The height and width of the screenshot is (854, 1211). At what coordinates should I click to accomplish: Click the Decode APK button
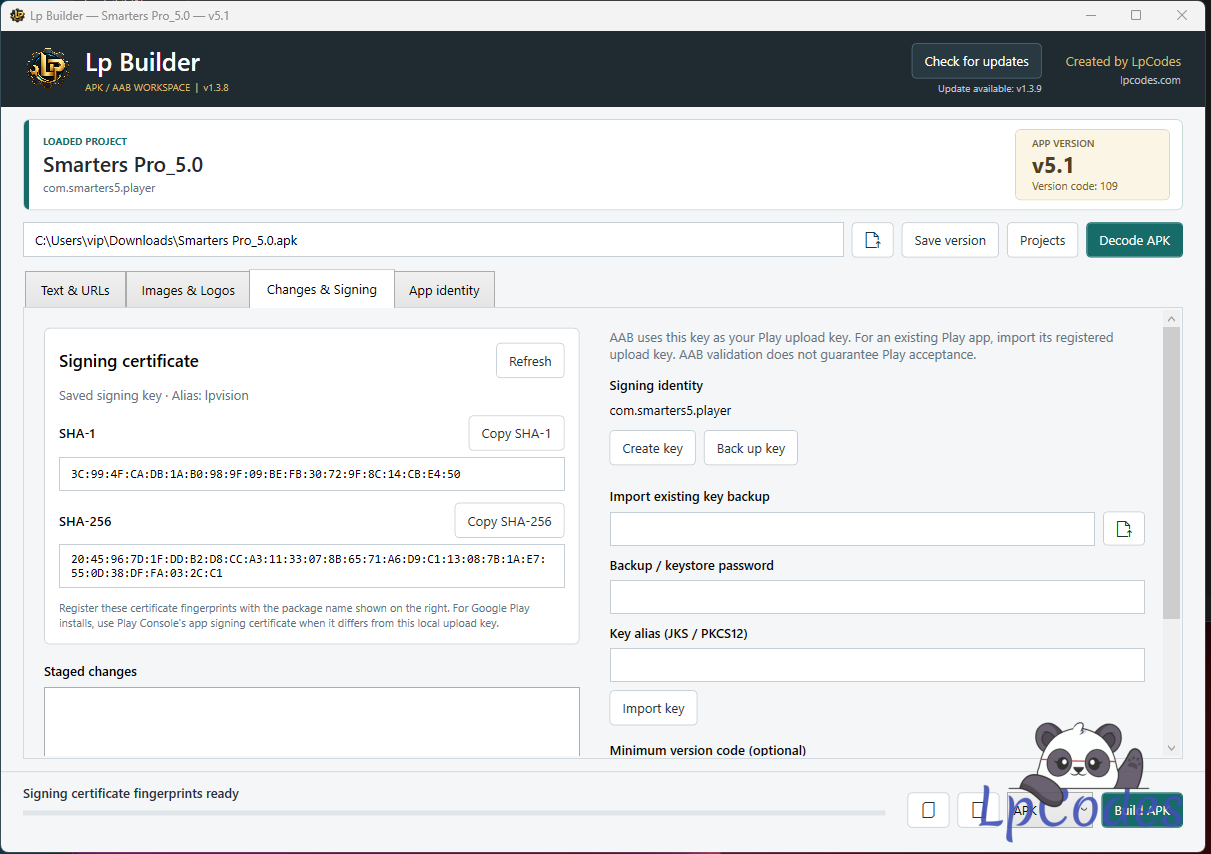(x=1135, y=240)
